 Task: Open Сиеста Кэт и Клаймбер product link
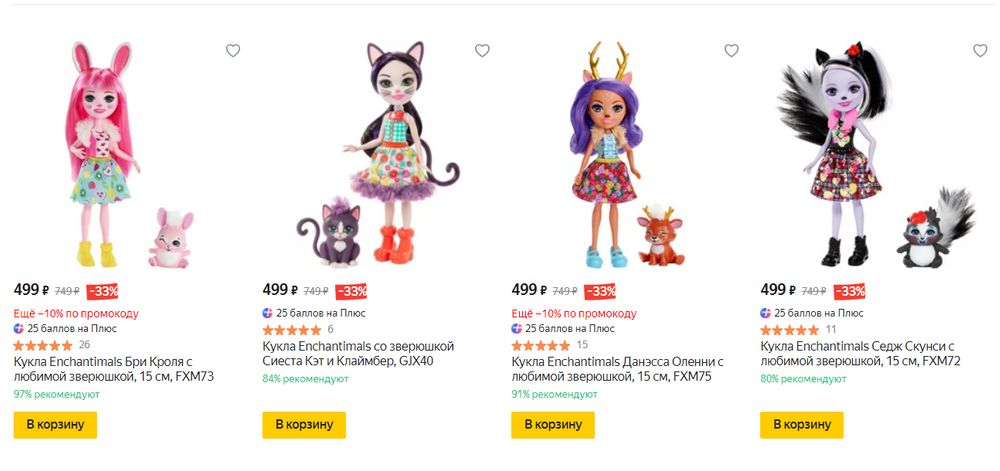(x=358, y=353)
